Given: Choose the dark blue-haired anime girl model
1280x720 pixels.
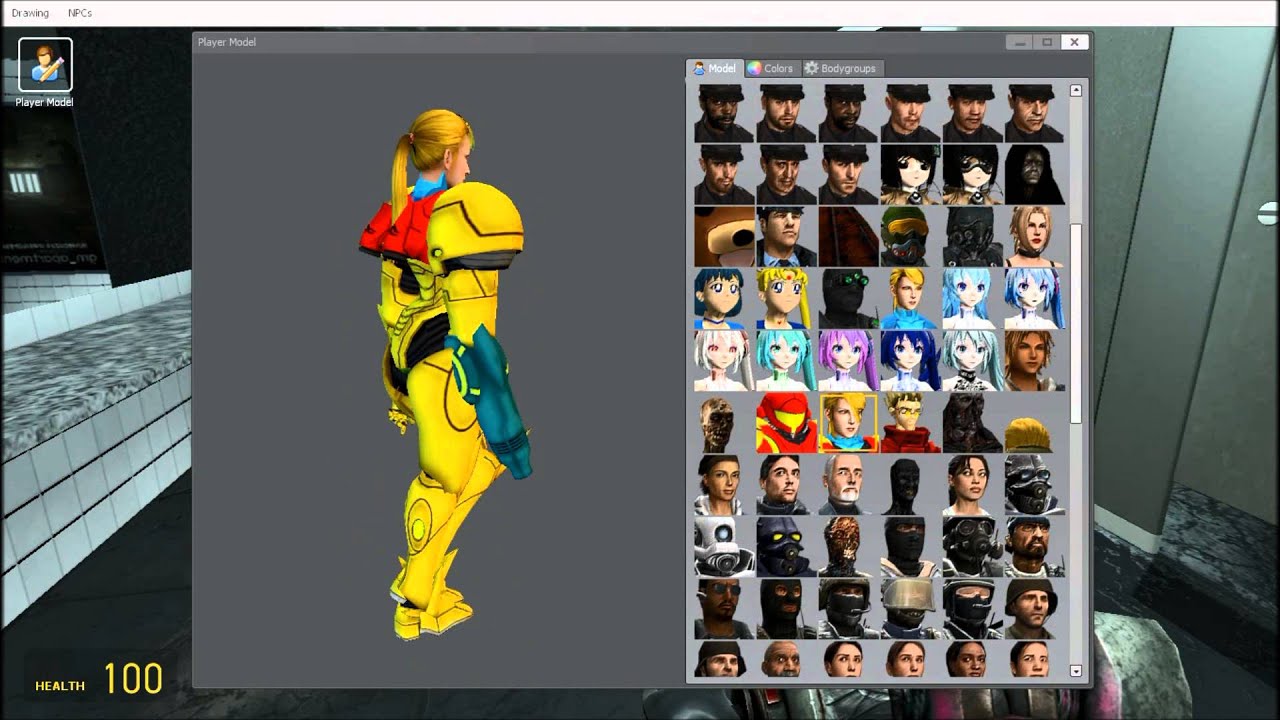Looking at the screenshot, I should click(910, 360).
